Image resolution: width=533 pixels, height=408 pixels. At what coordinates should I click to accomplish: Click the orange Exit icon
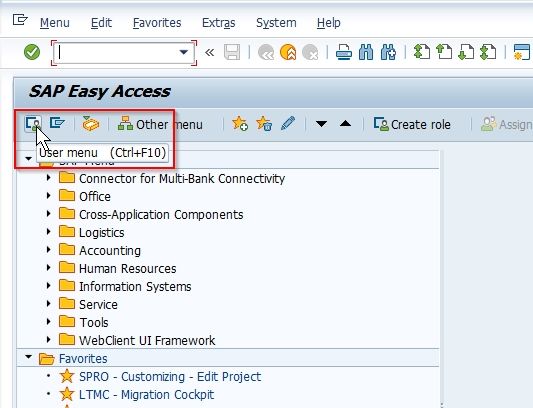click(288, 52)
